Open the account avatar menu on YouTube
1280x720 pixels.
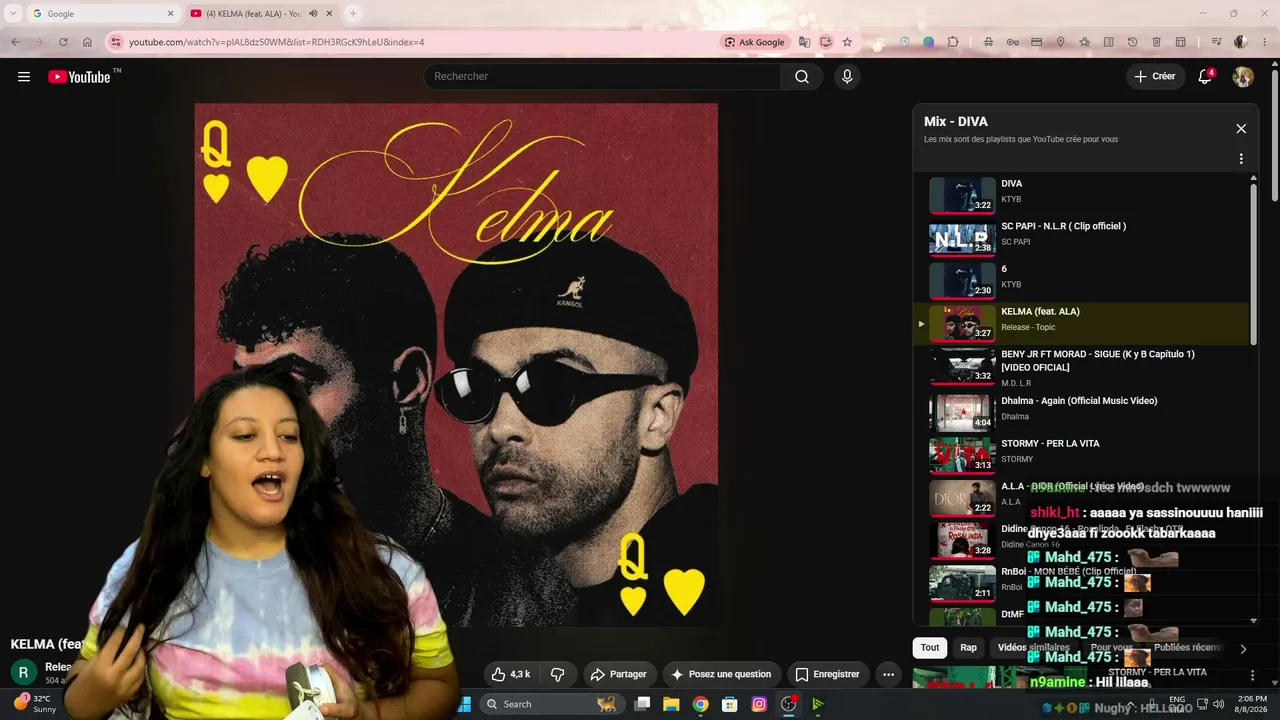[1243, 77]
